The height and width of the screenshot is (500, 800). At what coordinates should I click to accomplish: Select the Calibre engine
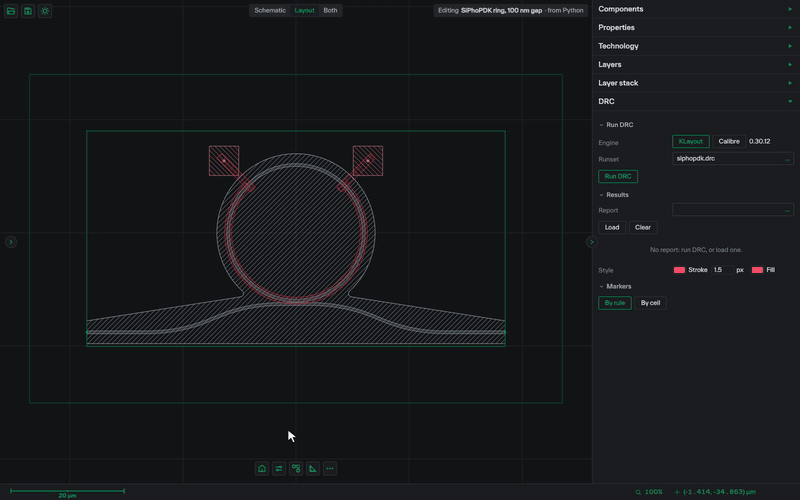[x=729, y=141]
